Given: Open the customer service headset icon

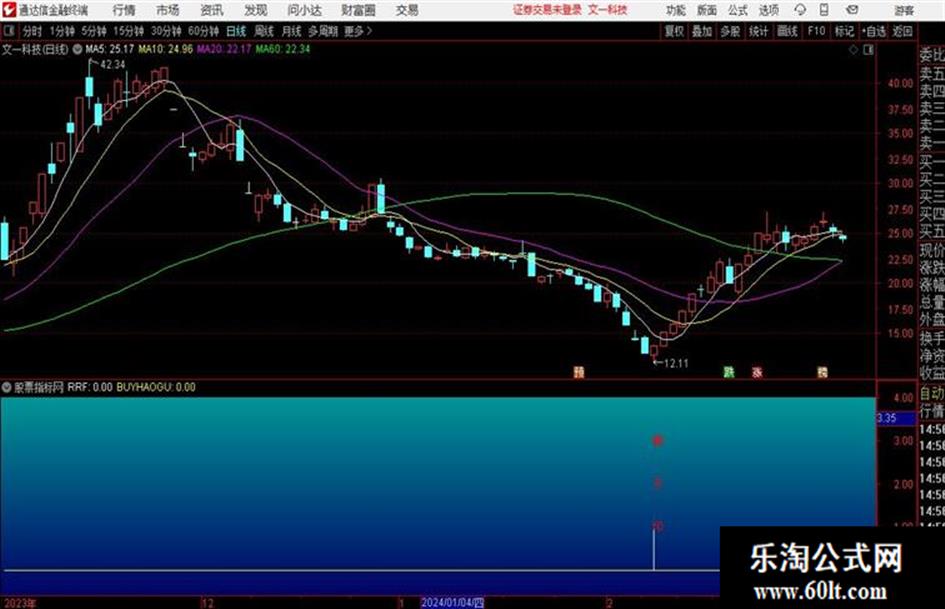Looking at the screenshot, I should [x=800, y=10].
